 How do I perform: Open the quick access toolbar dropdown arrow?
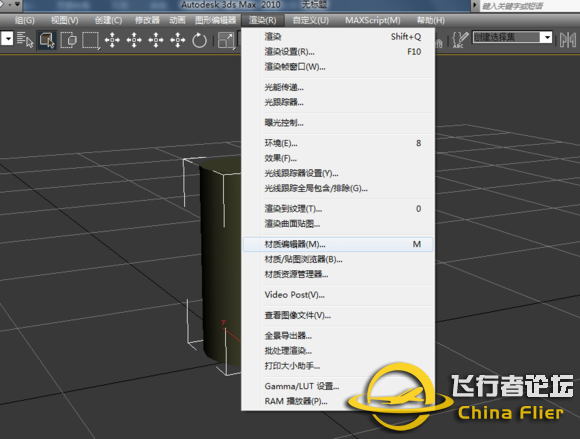[x=17, y=4]
